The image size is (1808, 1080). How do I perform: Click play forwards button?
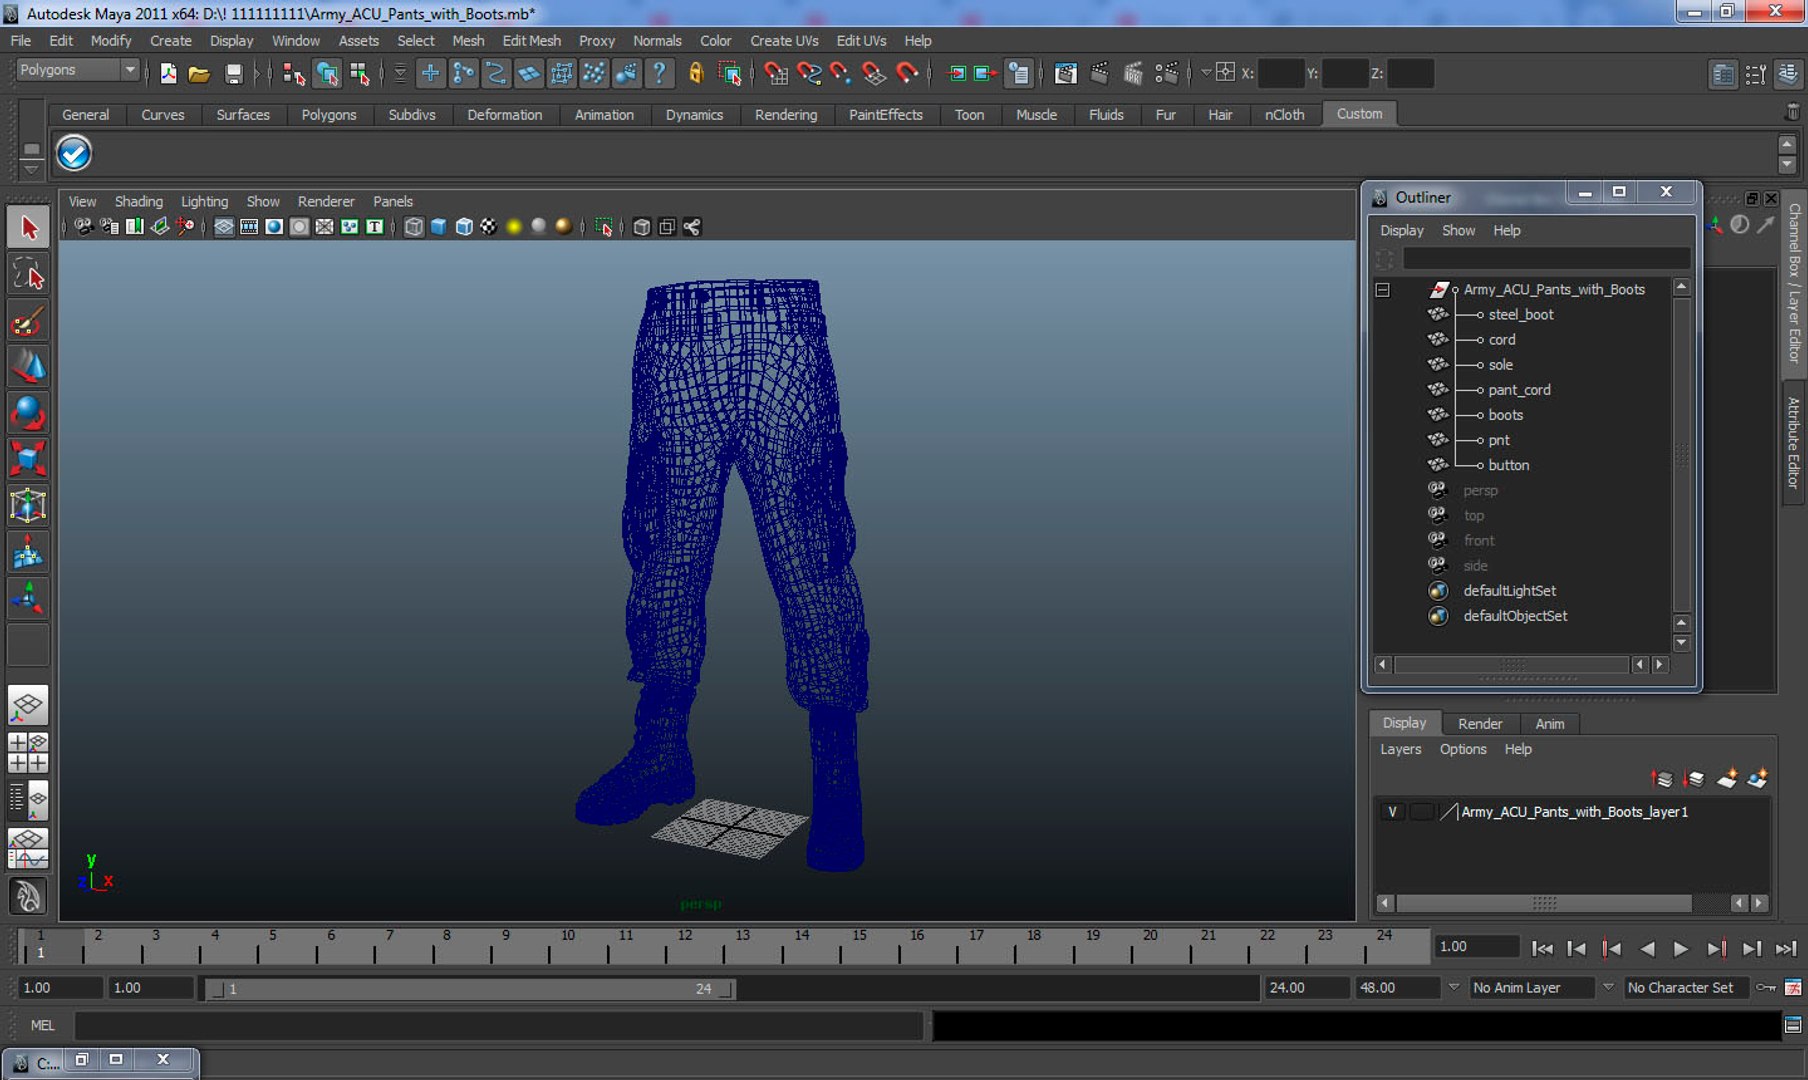point(1681,949)
